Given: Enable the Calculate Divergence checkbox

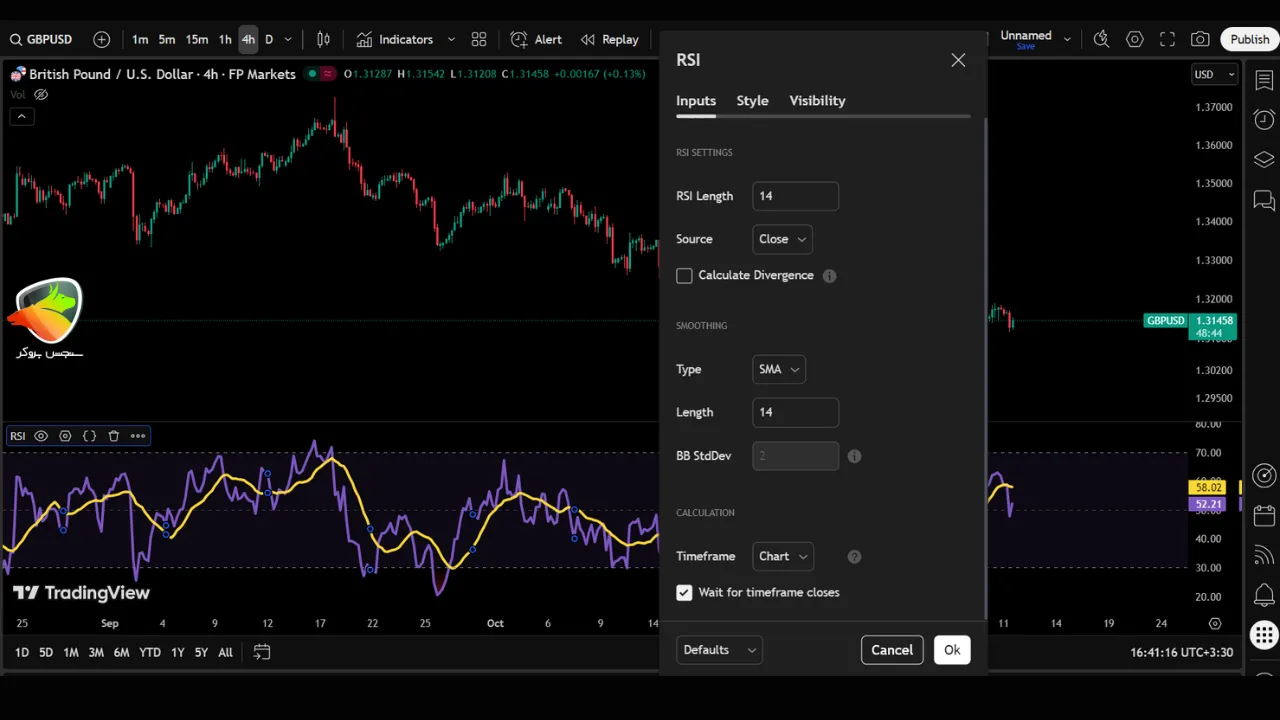Looking at the screenshot, I should [x=684, y=276].
